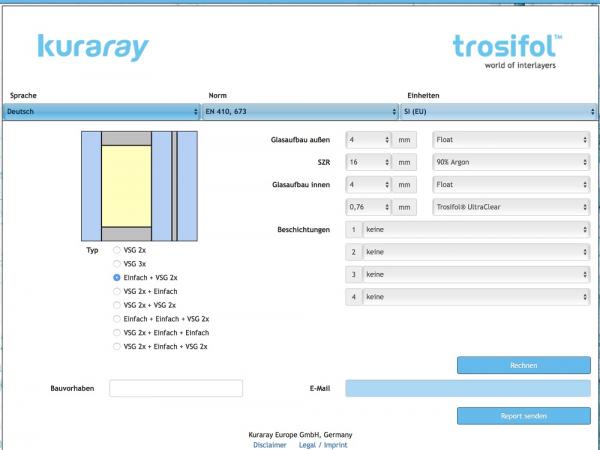Click the SZR label

tap(324, 163)
